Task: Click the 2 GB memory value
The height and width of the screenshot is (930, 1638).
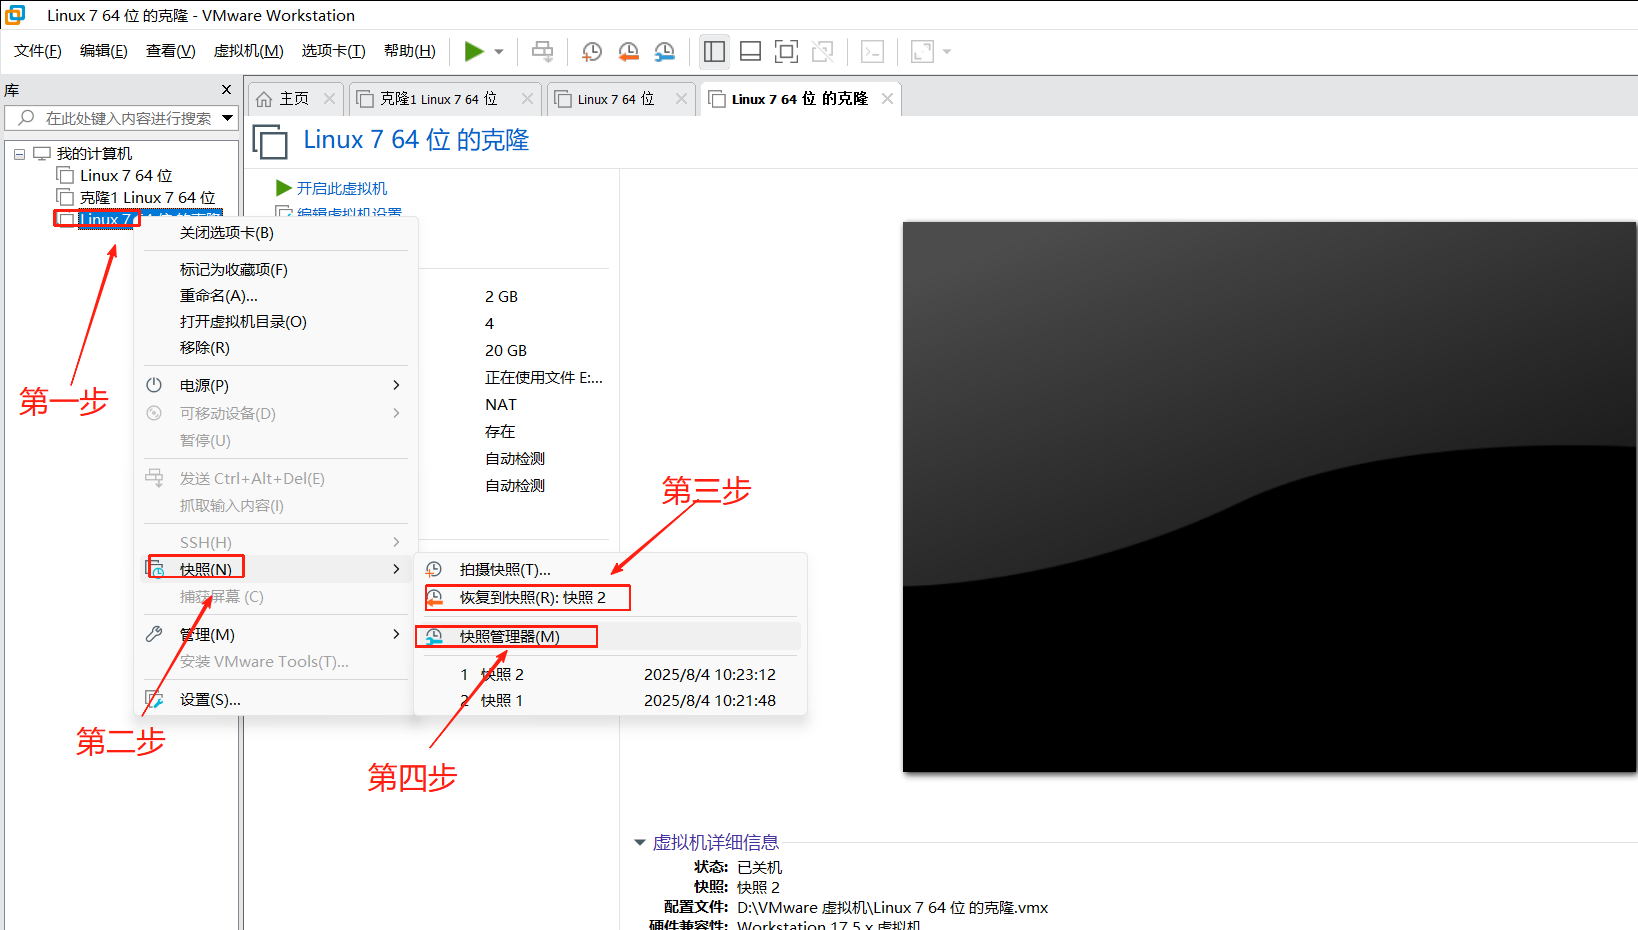Action: click(501, 297)
